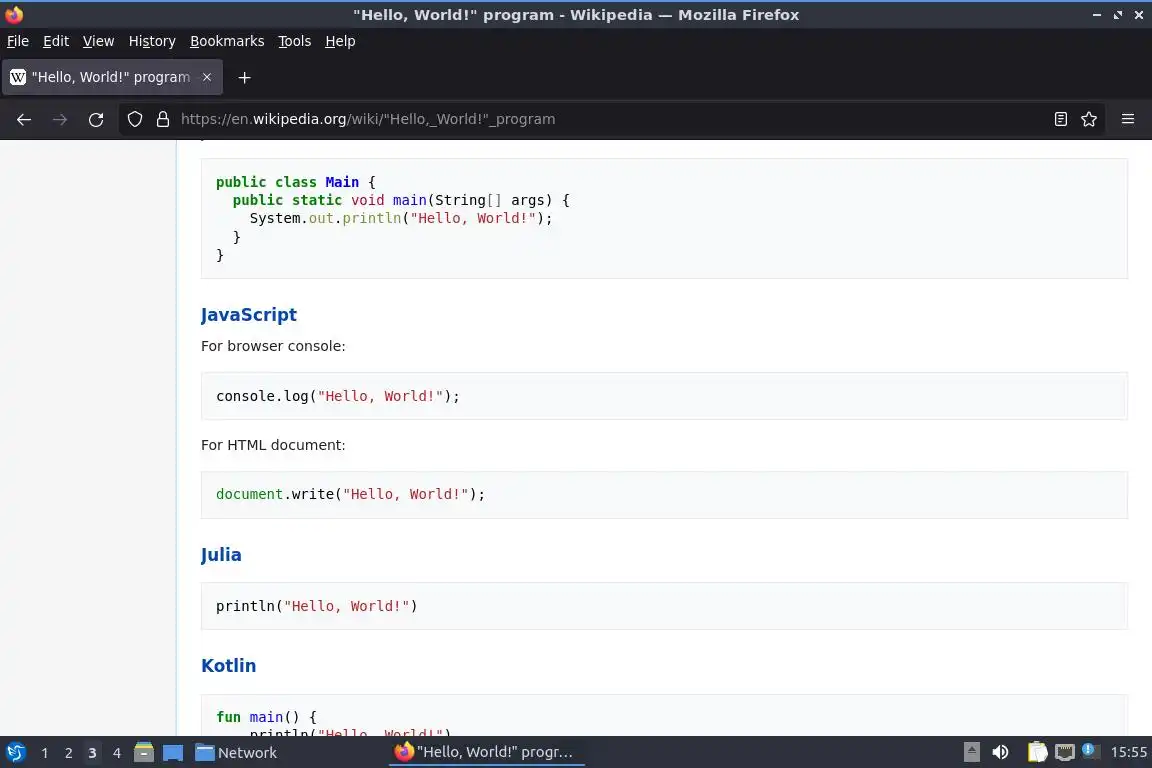
Task: Click "For HTML document:" text
Action: [273, 445]
